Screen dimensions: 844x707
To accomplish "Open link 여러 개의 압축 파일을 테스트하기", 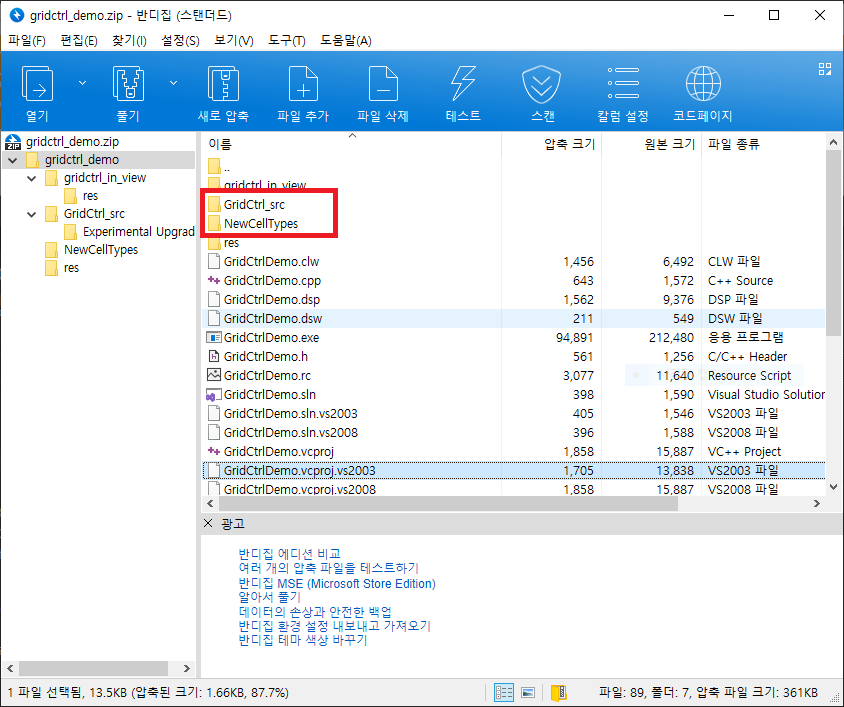I will coord(328,568).
